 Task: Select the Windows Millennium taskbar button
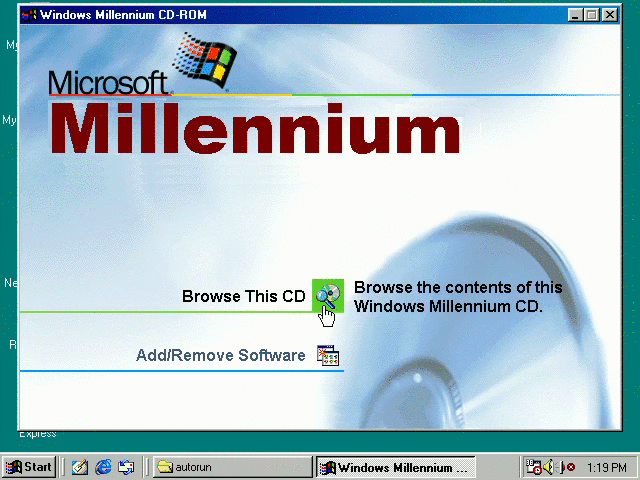click(x=396, y=467)
